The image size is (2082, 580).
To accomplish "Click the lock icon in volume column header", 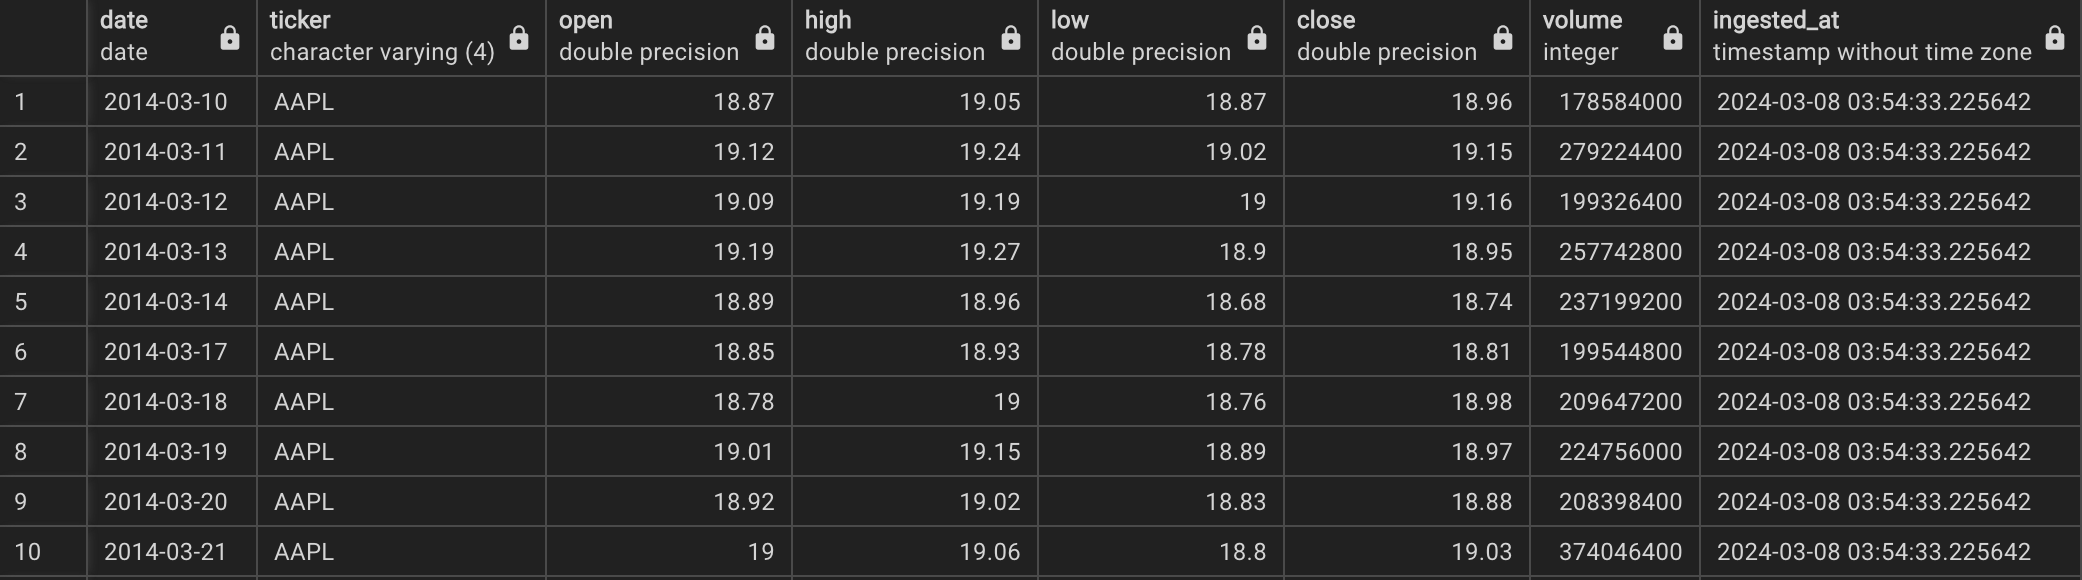I will tap(1673, 38).
